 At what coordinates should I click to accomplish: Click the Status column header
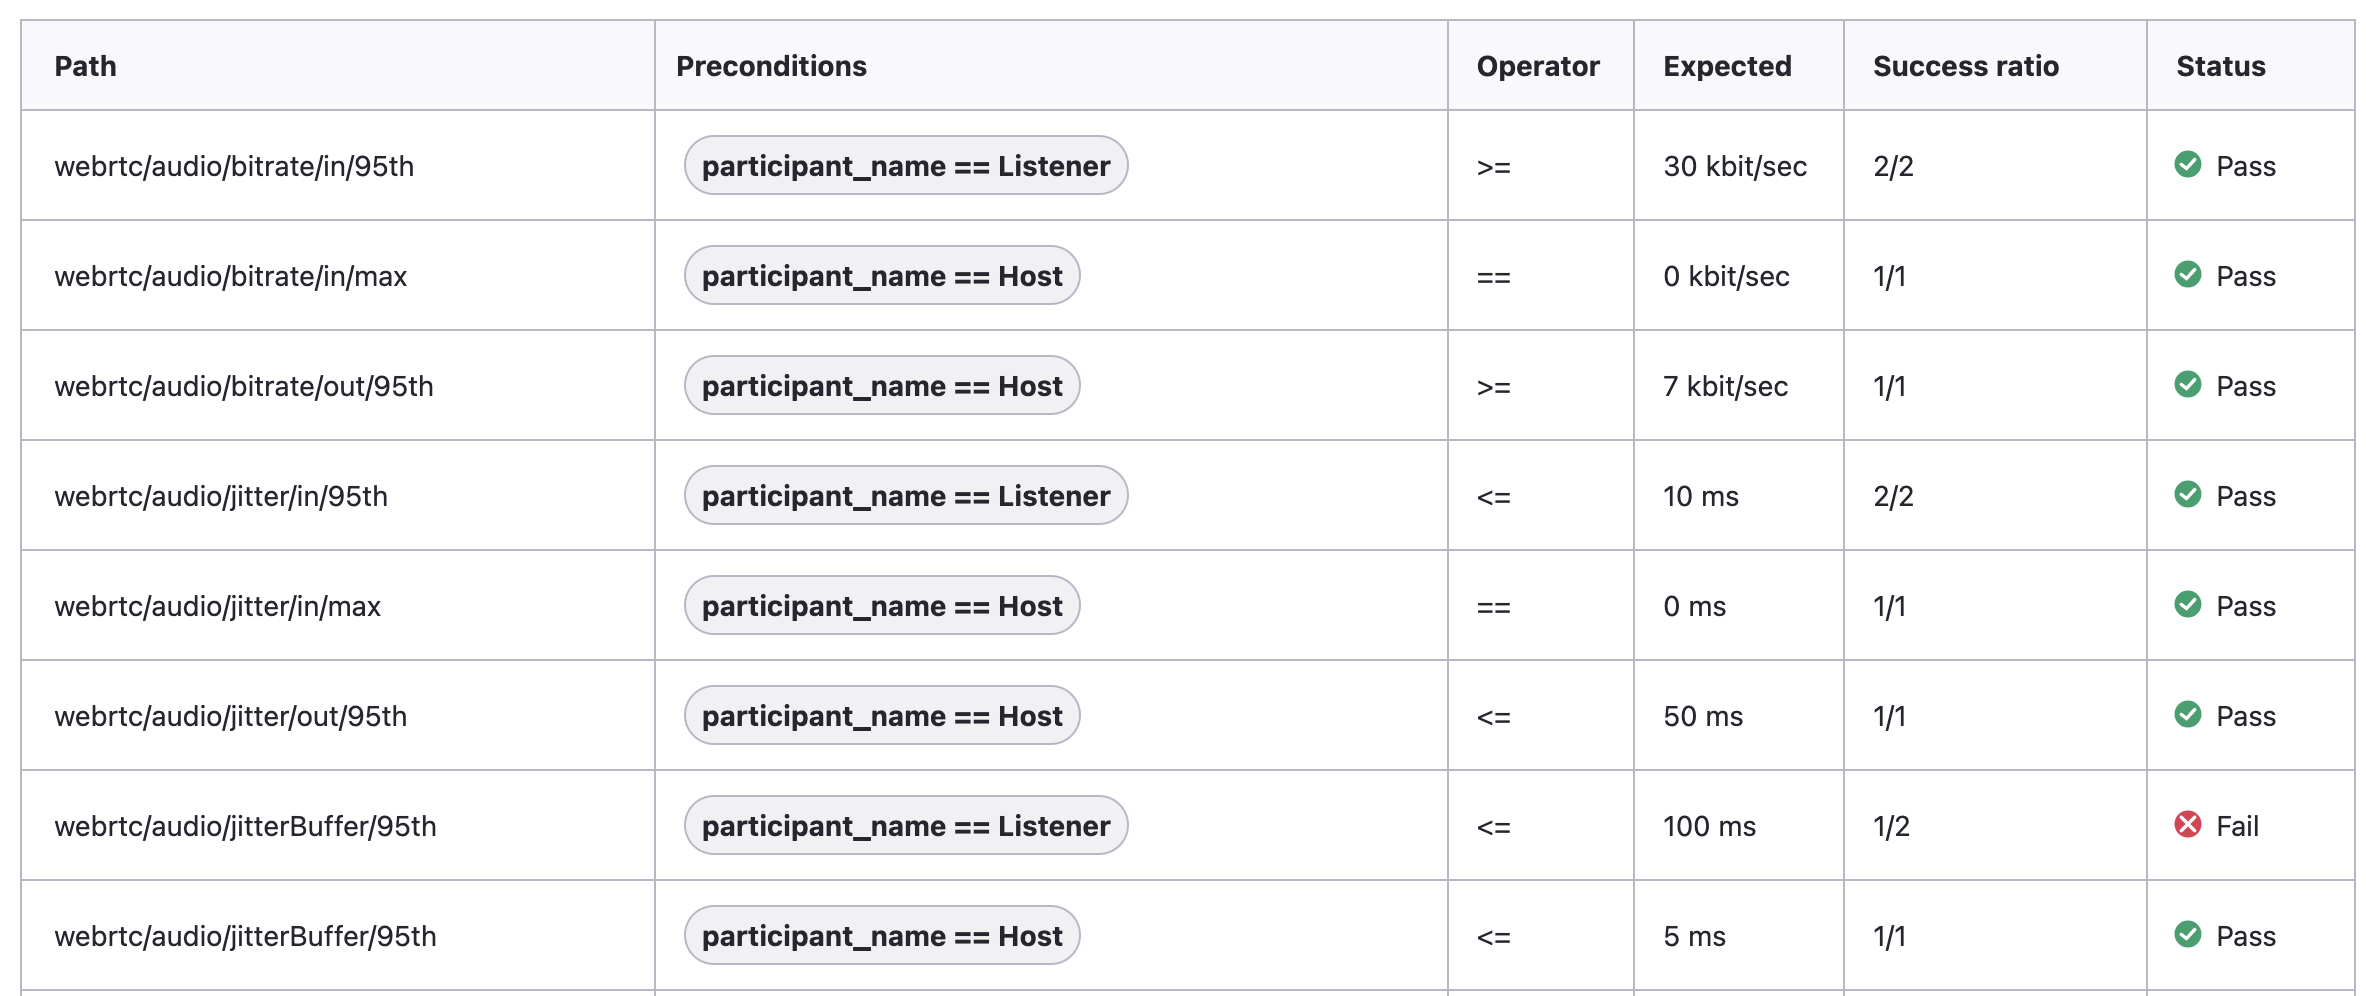coord(2221,66)
